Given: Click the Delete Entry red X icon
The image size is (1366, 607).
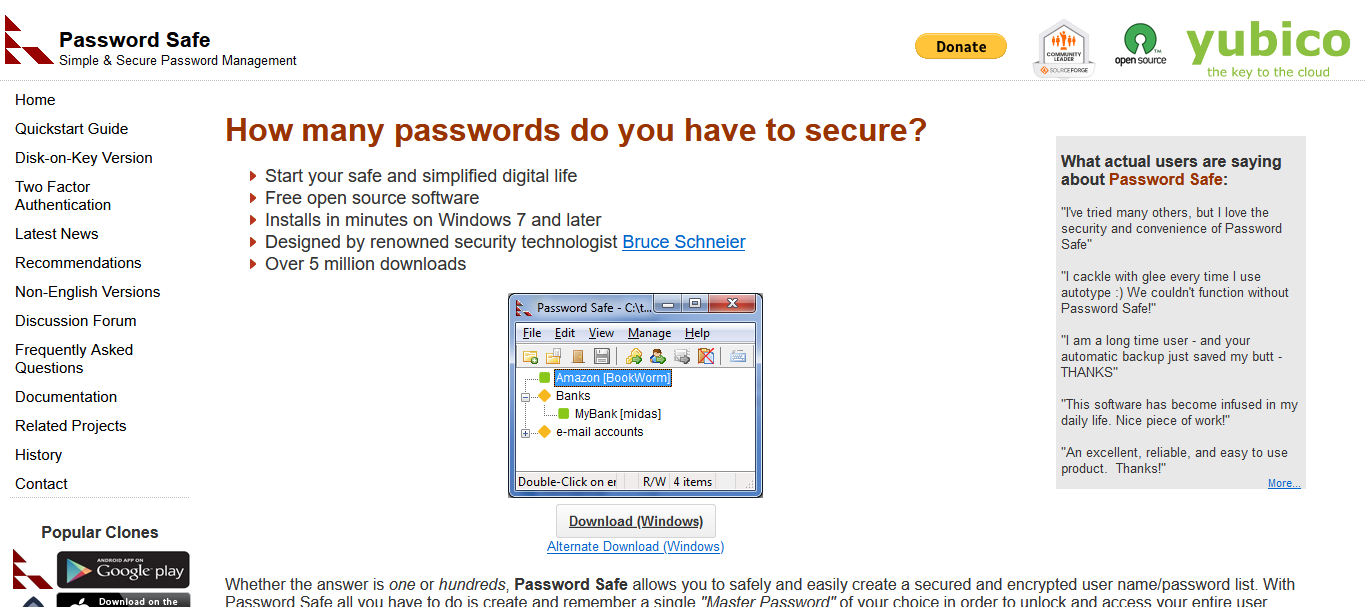Looking at the screenshot, I should click(705, 356).
